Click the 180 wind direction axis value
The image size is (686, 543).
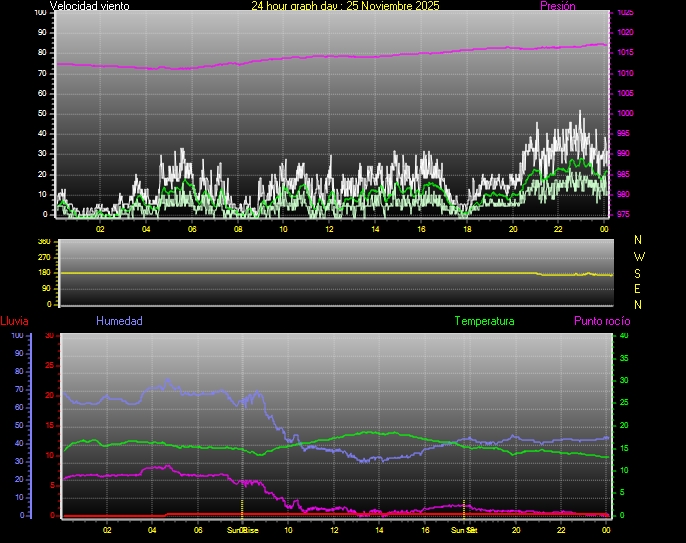tap(43, 273)
